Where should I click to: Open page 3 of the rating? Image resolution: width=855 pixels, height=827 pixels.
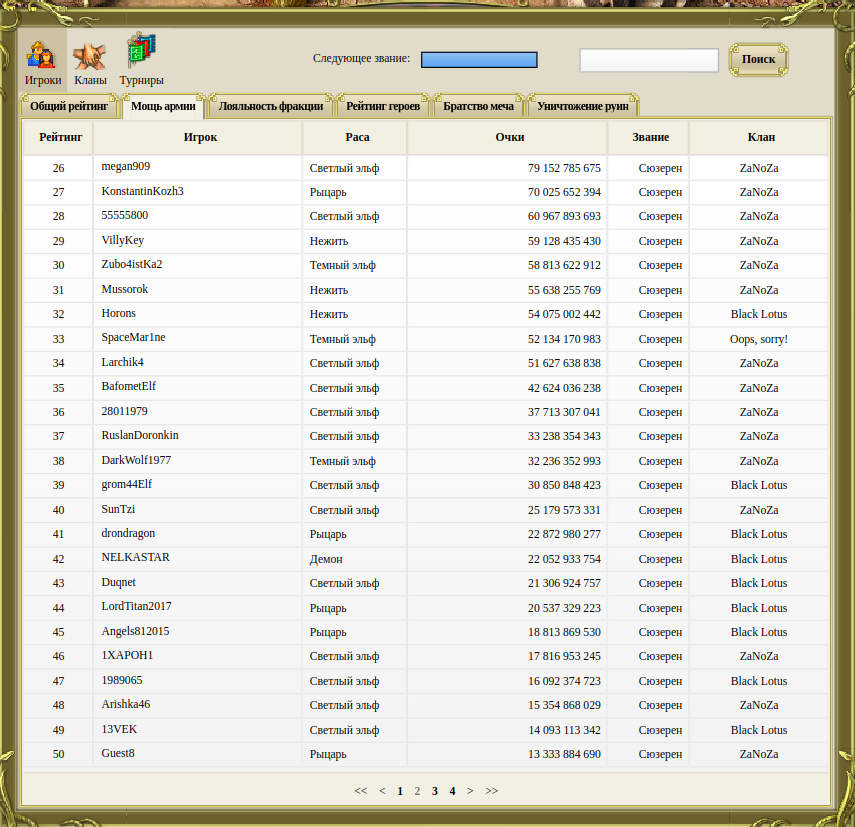(435, 791)
